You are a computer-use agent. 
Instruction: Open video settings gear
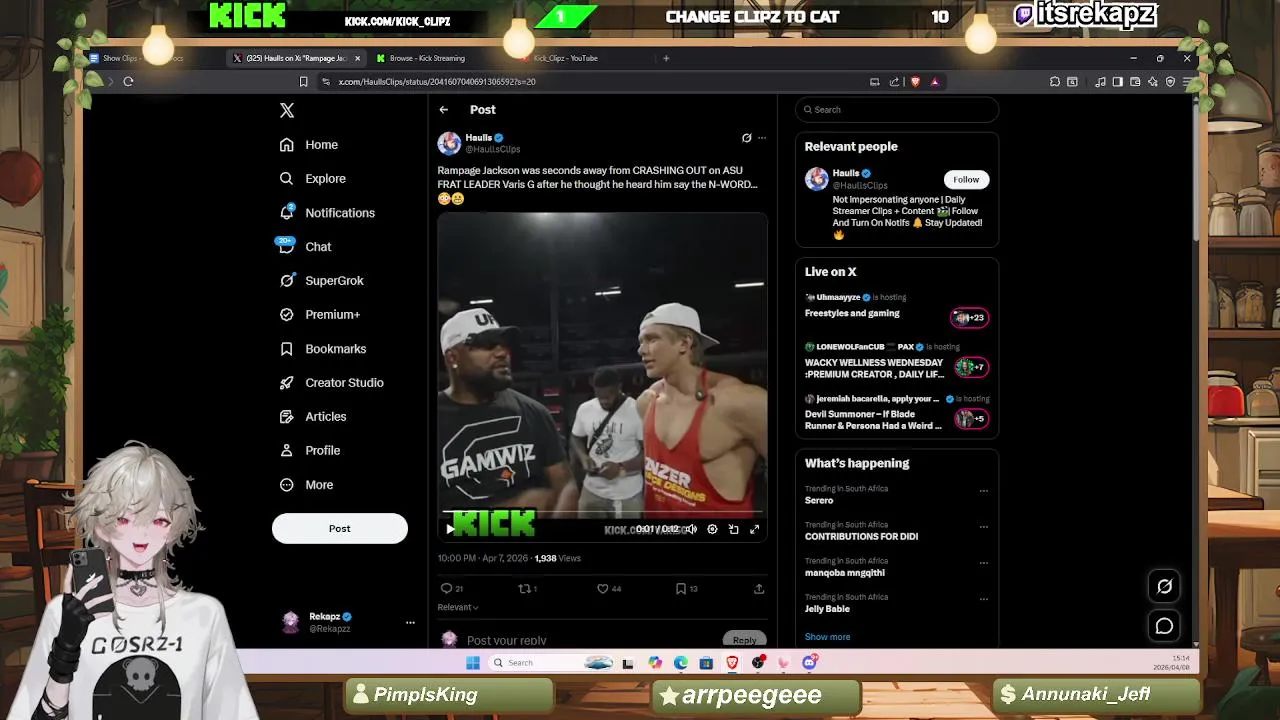(x=712, y=529)
